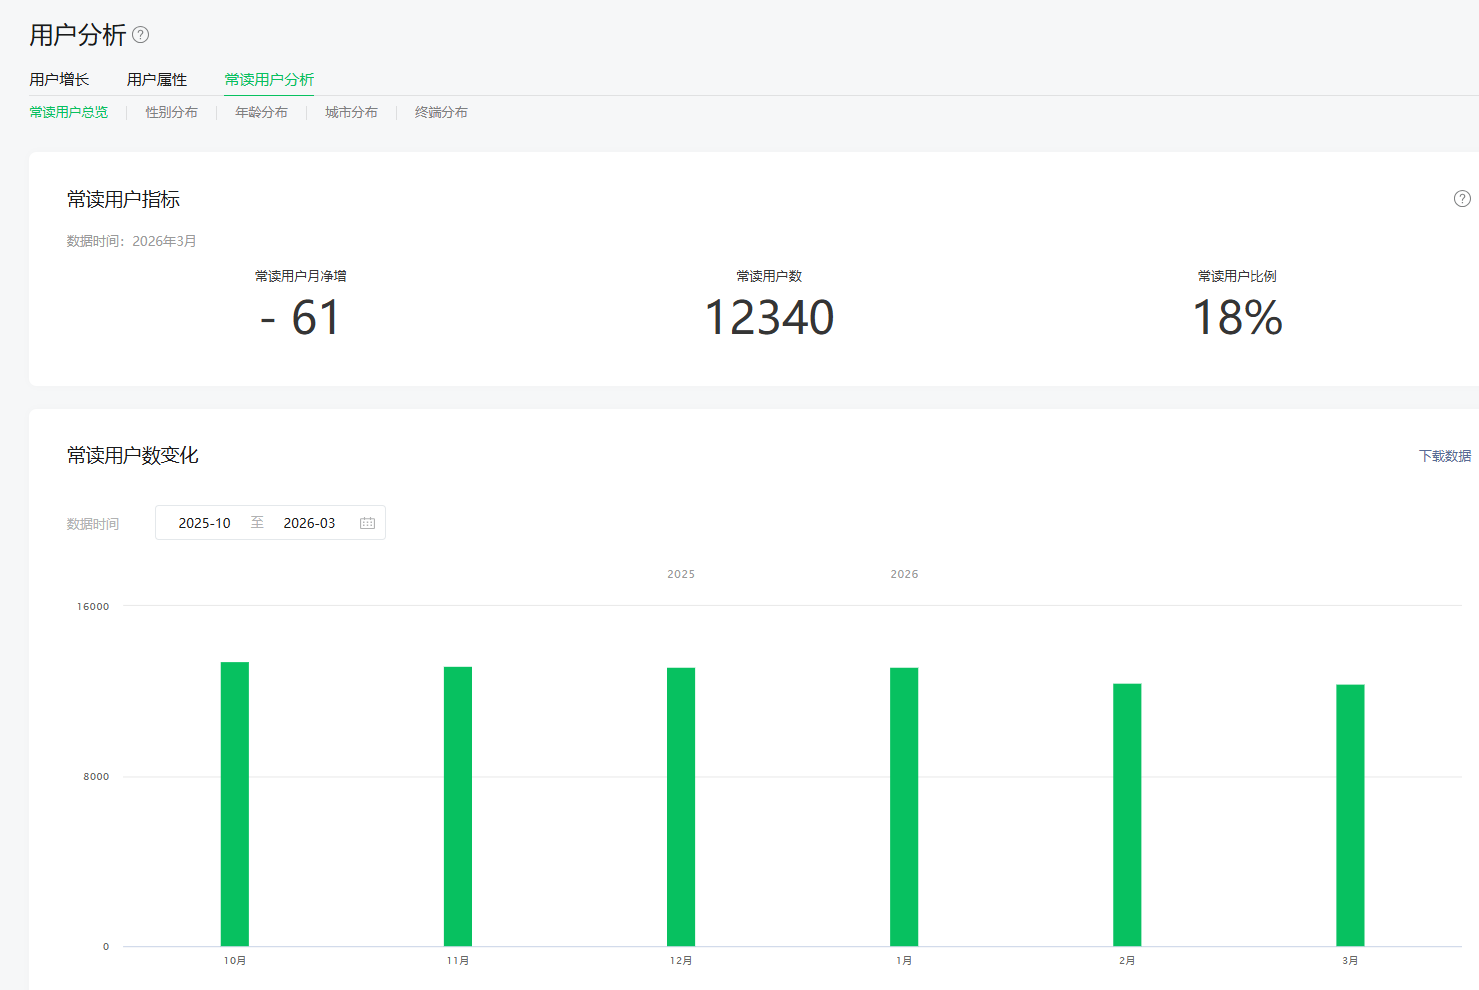Select 常读用户分析 tab
The image size is (1479, 990).
269,80
